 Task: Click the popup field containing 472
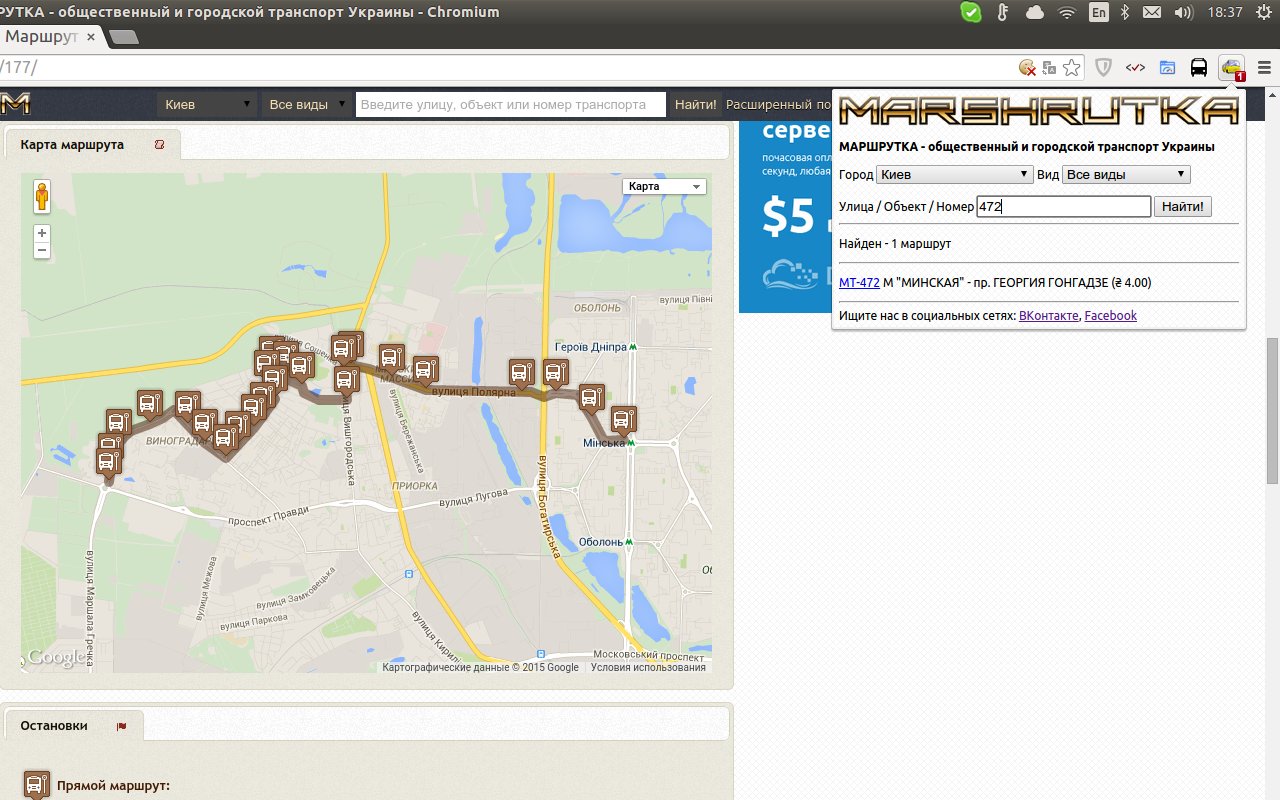(1064, 206)
